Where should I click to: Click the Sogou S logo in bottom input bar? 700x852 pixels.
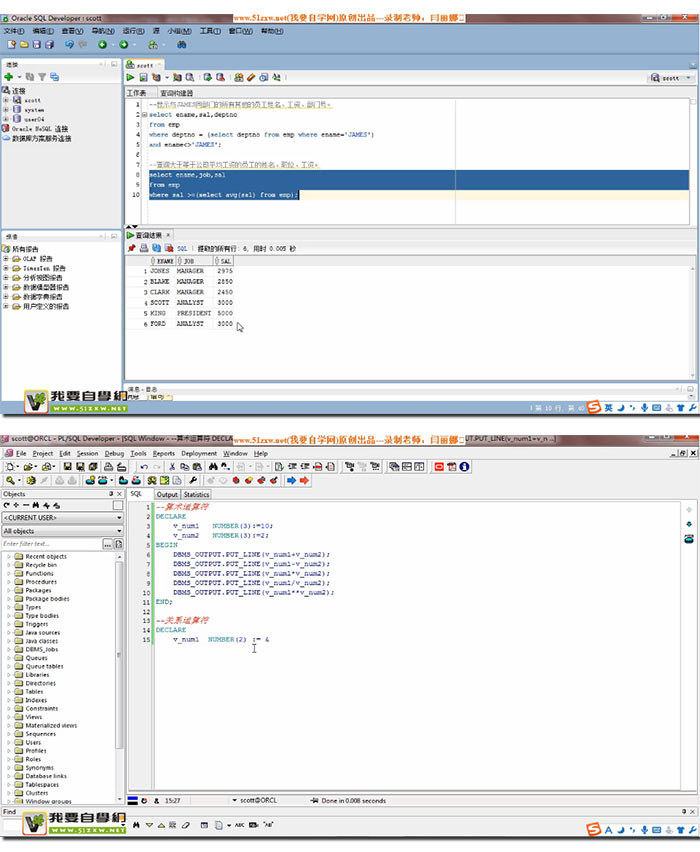click(593, 829)
